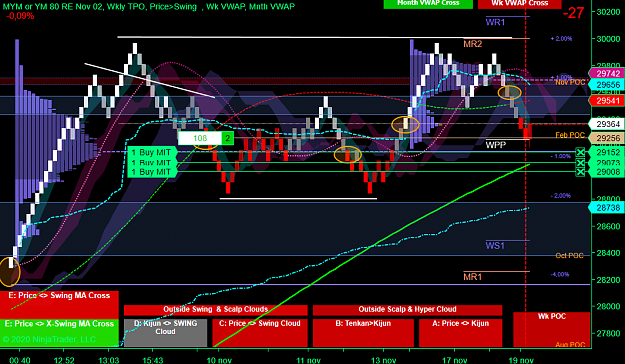Click the 29008 order price marker
The width and height of the screenshot is (625, 364).
606,172
